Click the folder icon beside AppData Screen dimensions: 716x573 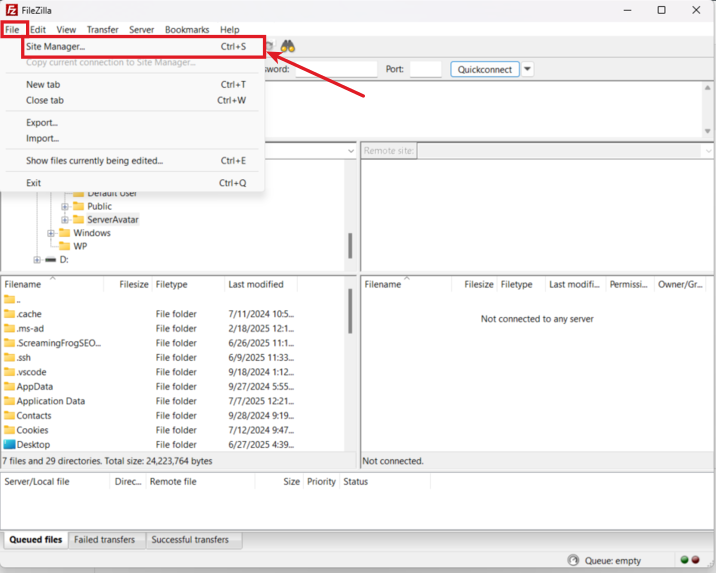9,386
